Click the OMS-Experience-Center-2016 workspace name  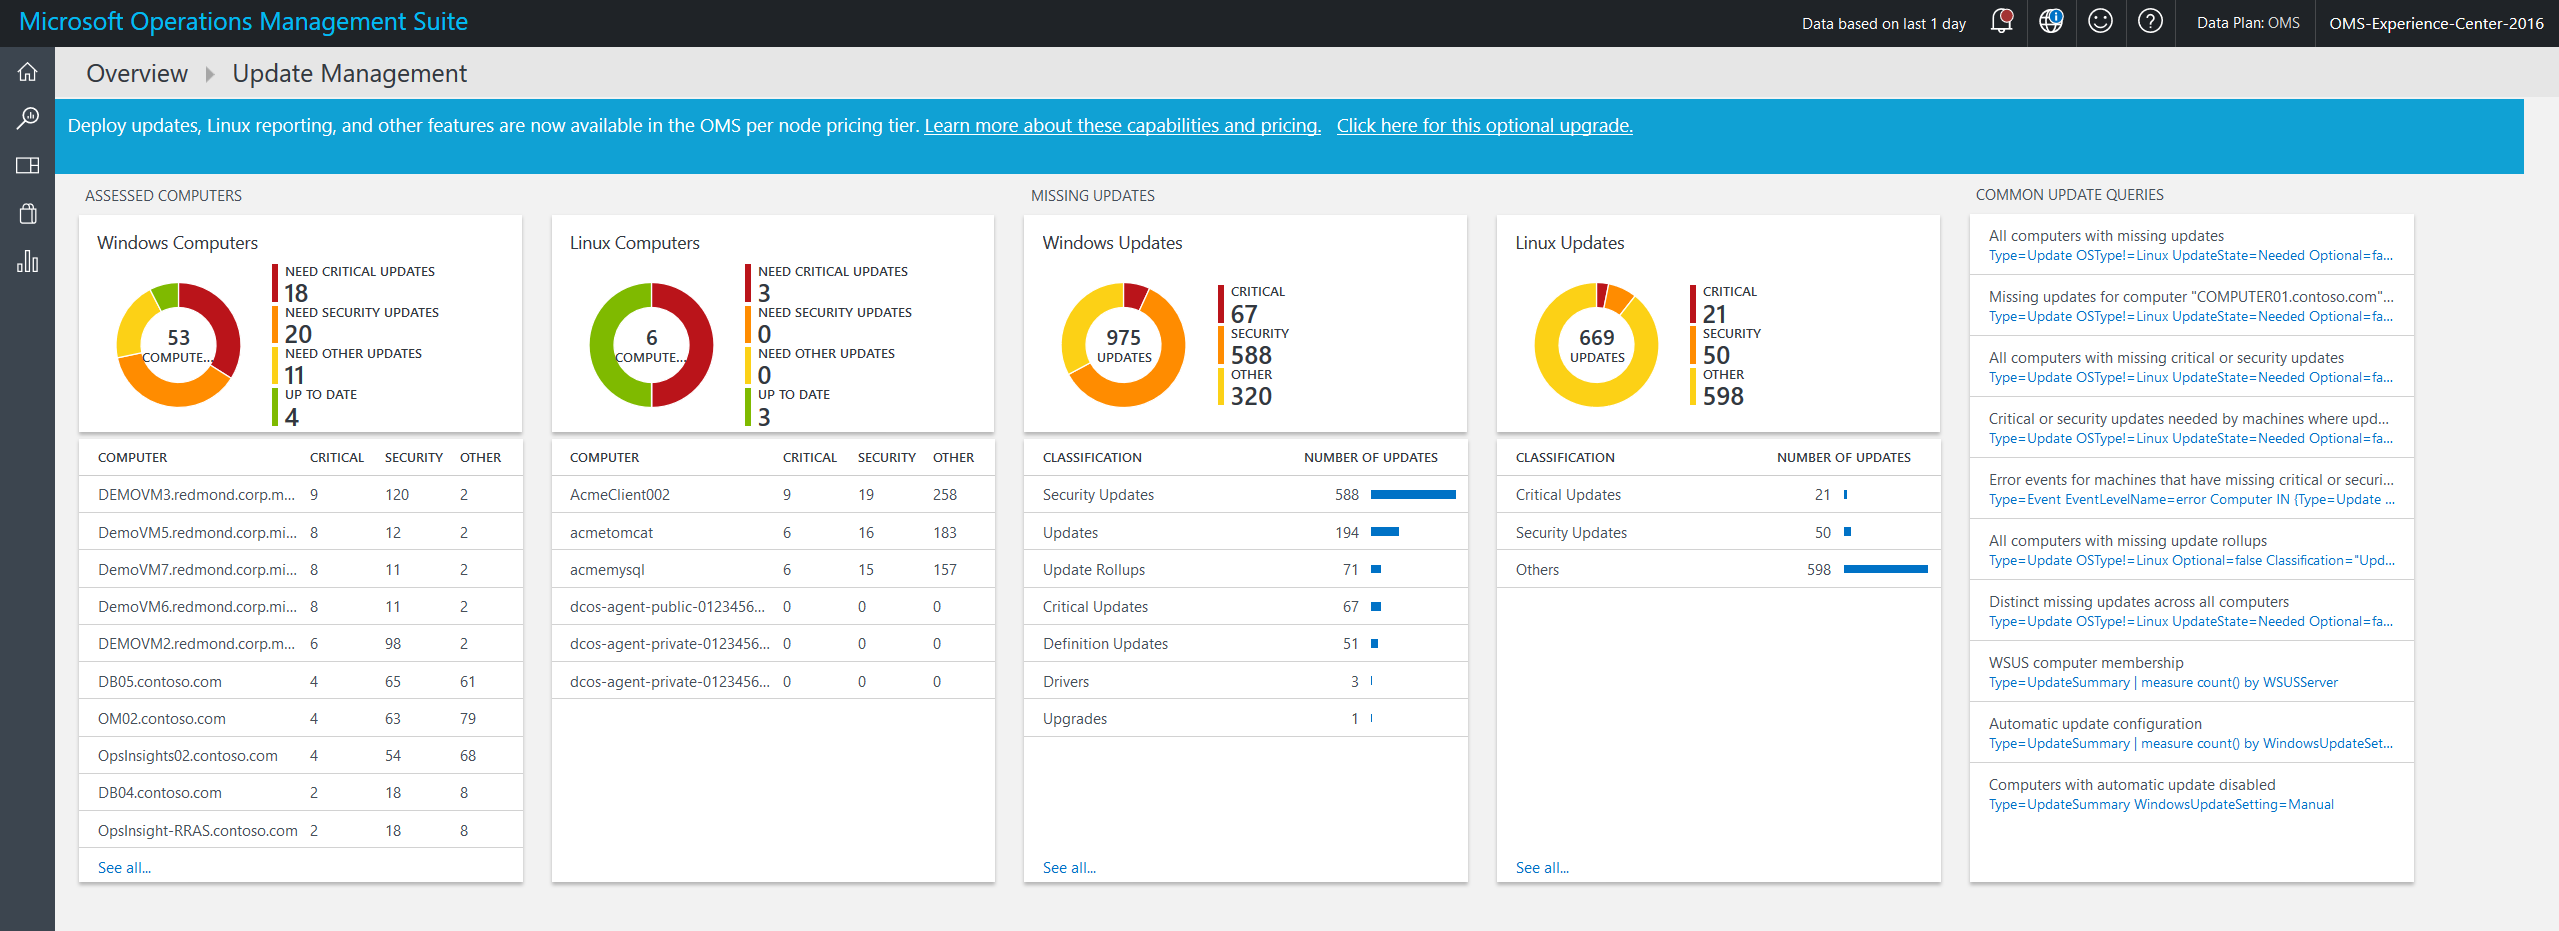click(x=2436, y=23)
